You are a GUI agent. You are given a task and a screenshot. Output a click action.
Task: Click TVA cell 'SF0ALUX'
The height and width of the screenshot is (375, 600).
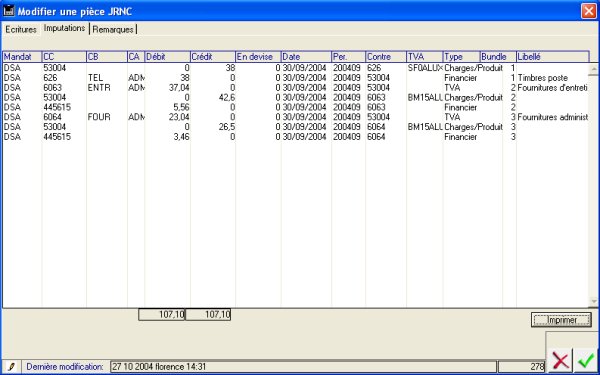point(425,68)
